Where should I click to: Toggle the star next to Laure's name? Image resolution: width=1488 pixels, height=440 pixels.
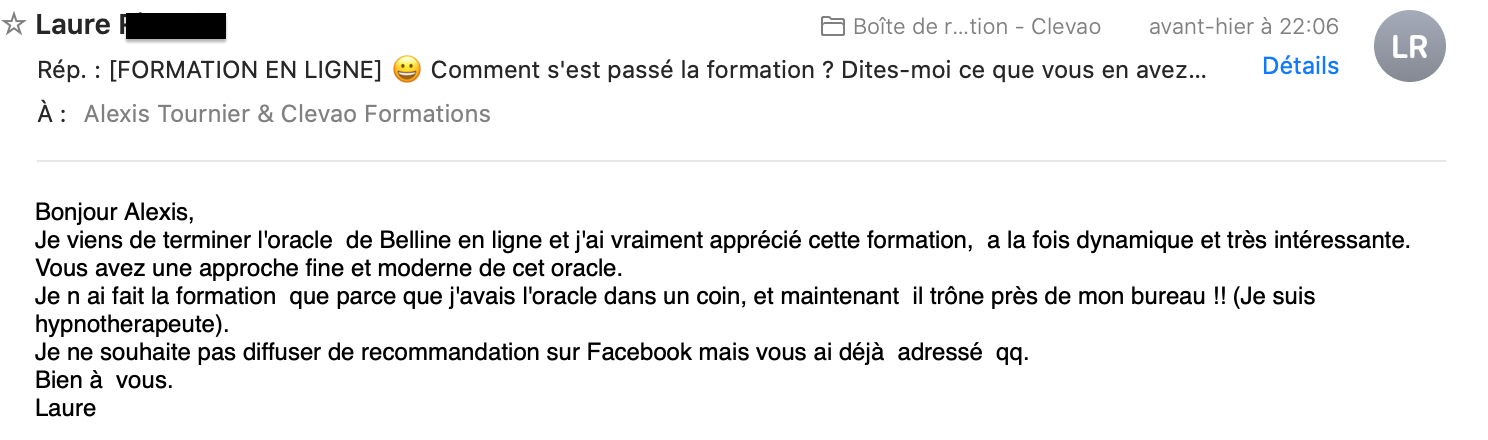(x=14, y=25)
